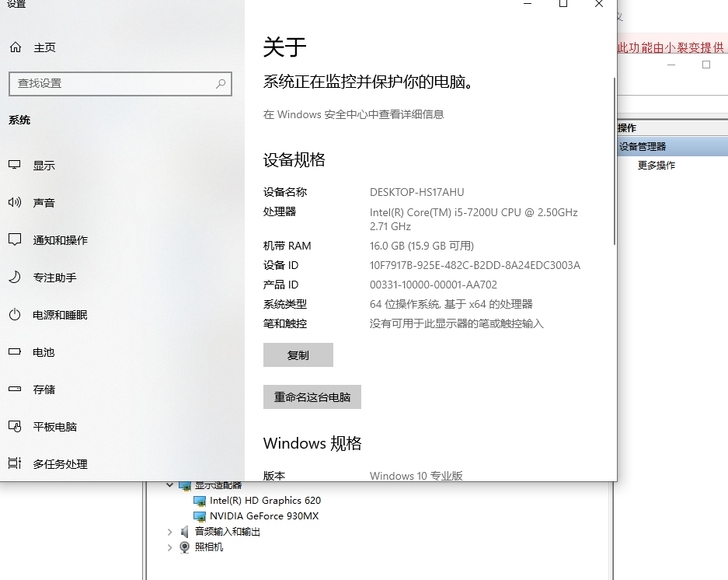Open 更多操作 in the 操作 pane
Screen dimensions: 728x580
pyautogui.click(x=656, y=165)
